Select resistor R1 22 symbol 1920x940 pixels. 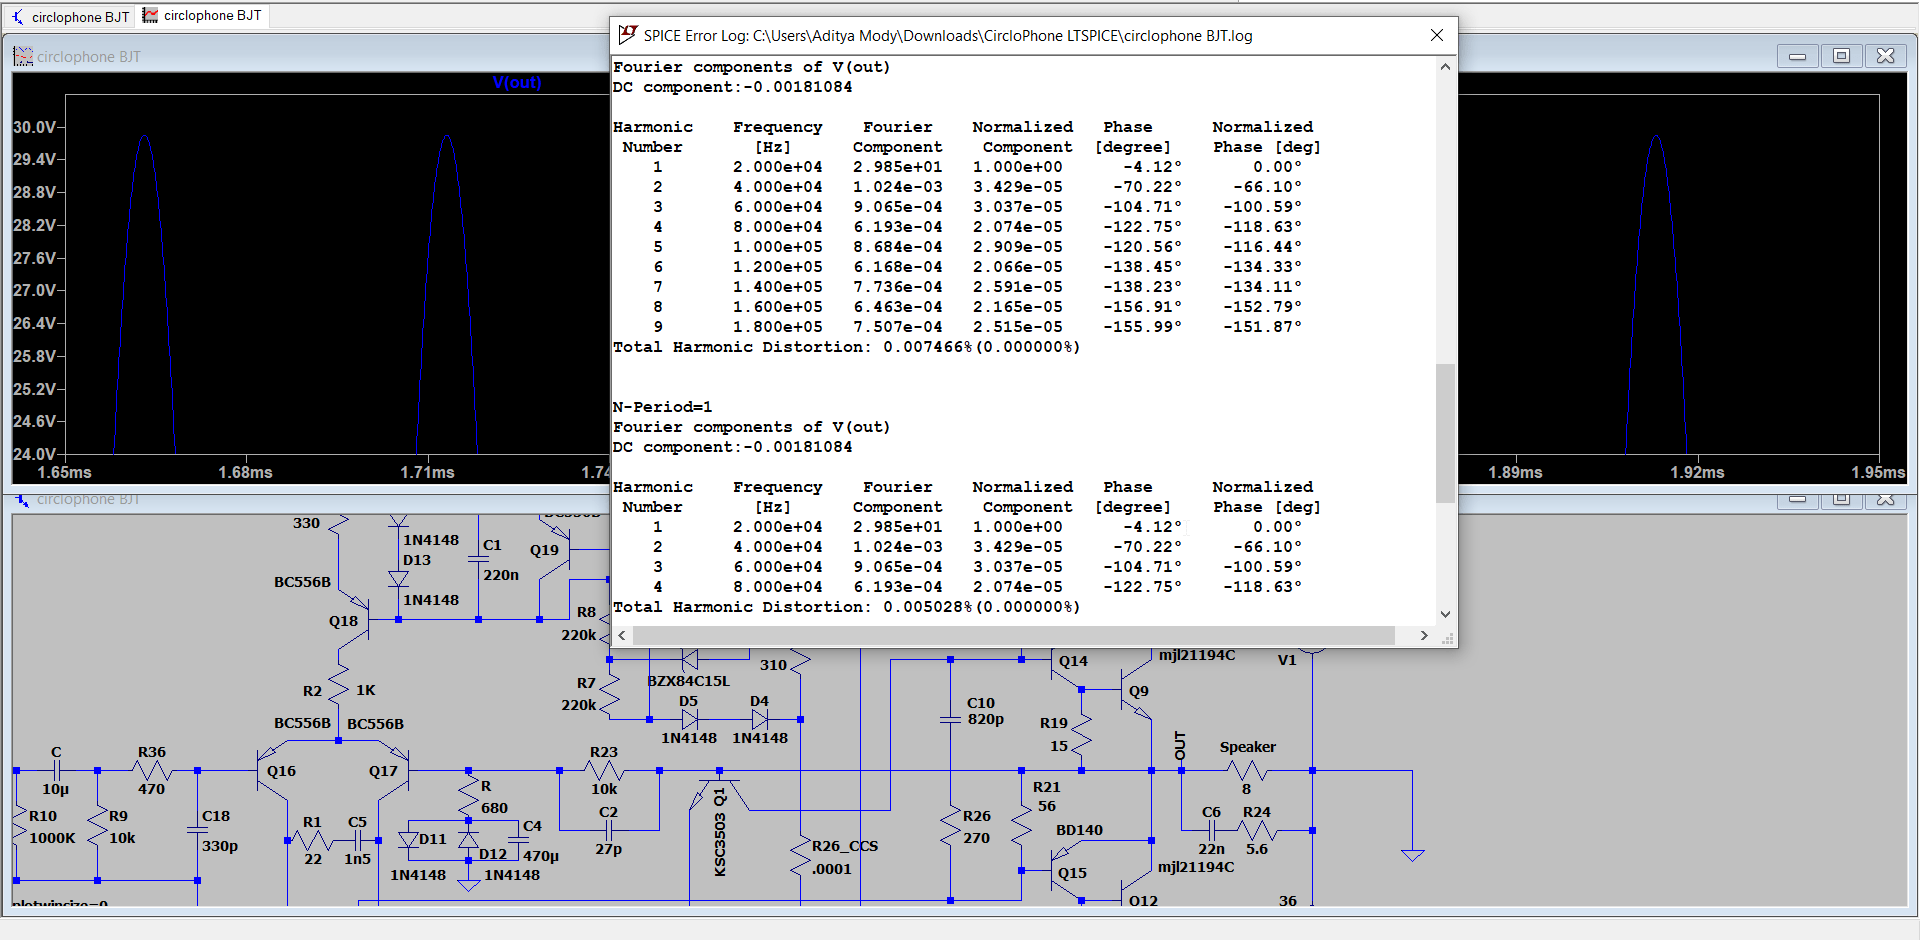pyautogui.click(x=313, y=841)
